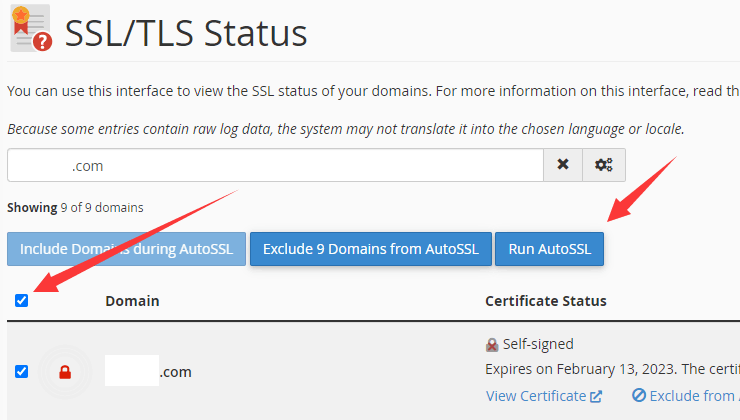Sort table by Domain column header
Viewport: 740px width, 420px height.
132,301
